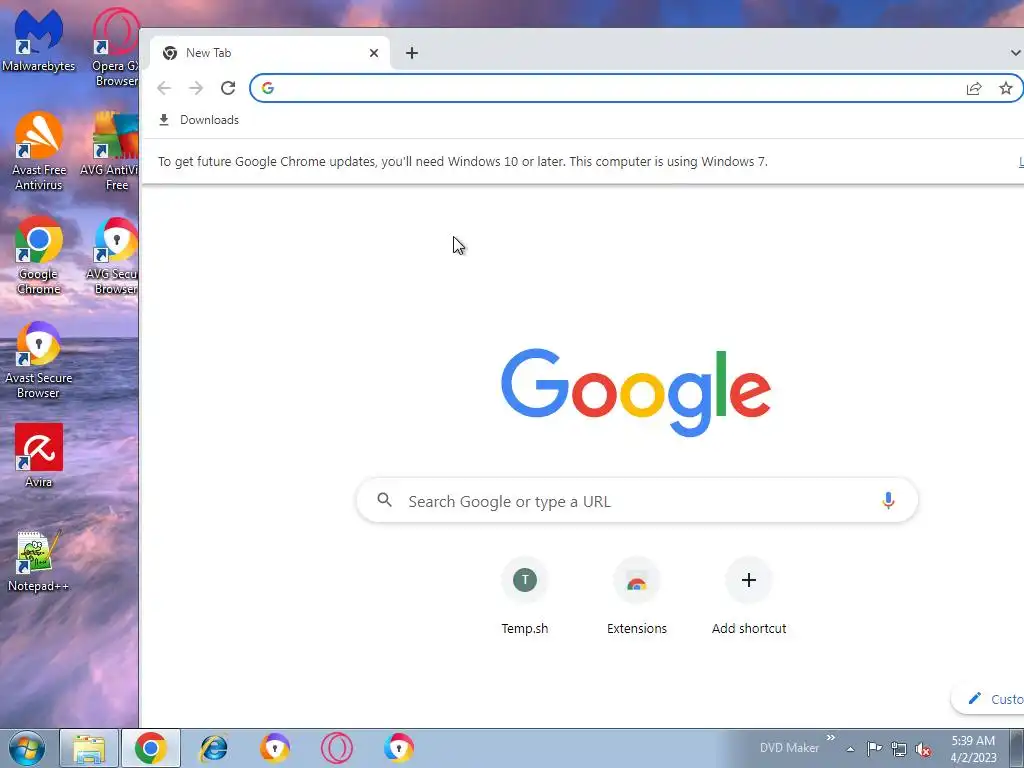Click the Customize Chrome pencil button
Viewport: 1024px width, 768px height.
[x=989, y=699]
